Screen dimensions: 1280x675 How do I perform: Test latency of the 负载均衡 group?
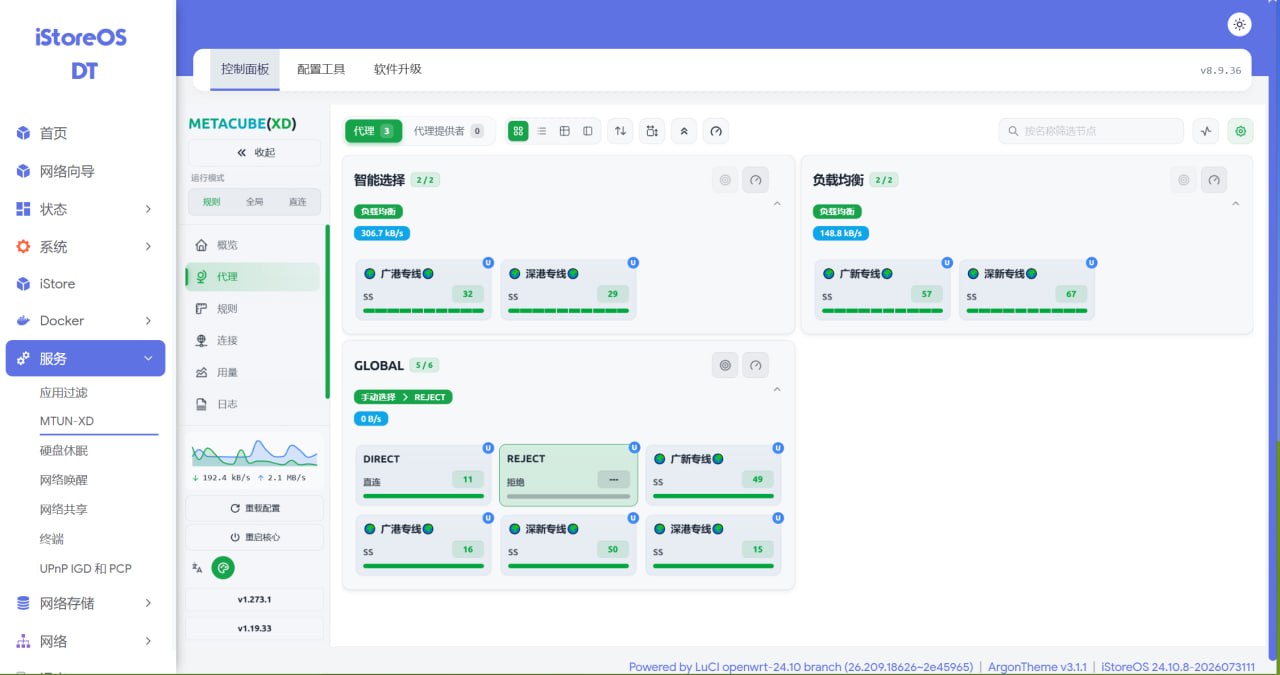1214,180
